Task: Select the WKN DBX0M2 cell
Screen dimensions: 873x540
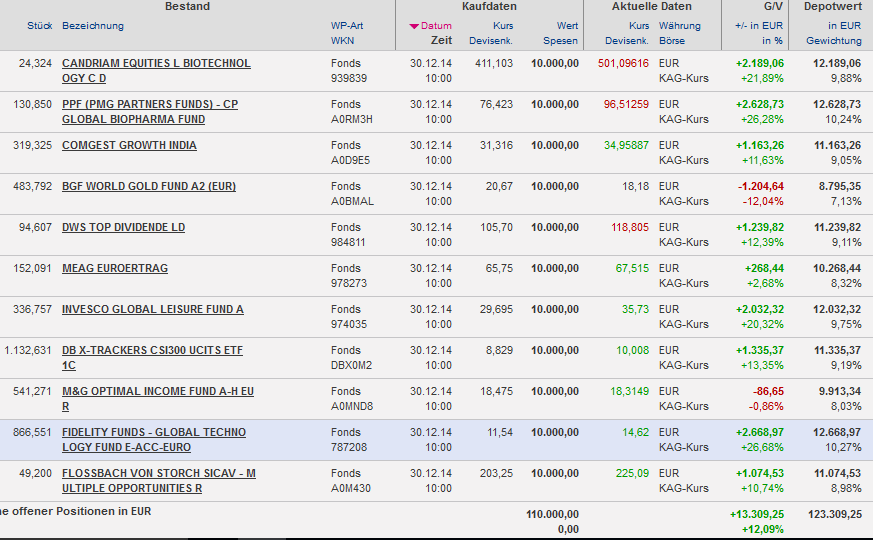Action: click(x=351, y=365)
